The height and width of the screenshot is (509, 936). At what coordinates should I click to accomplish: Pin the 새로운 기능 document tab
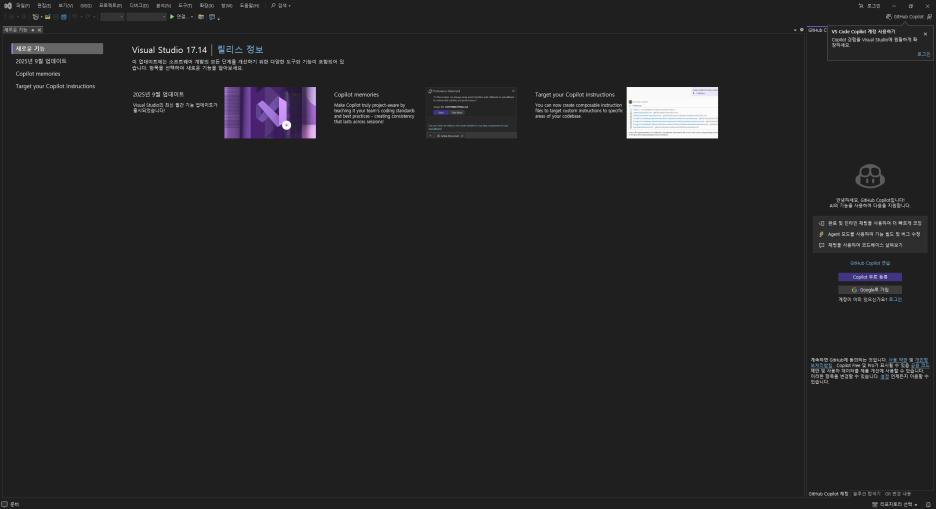[33, 30]
